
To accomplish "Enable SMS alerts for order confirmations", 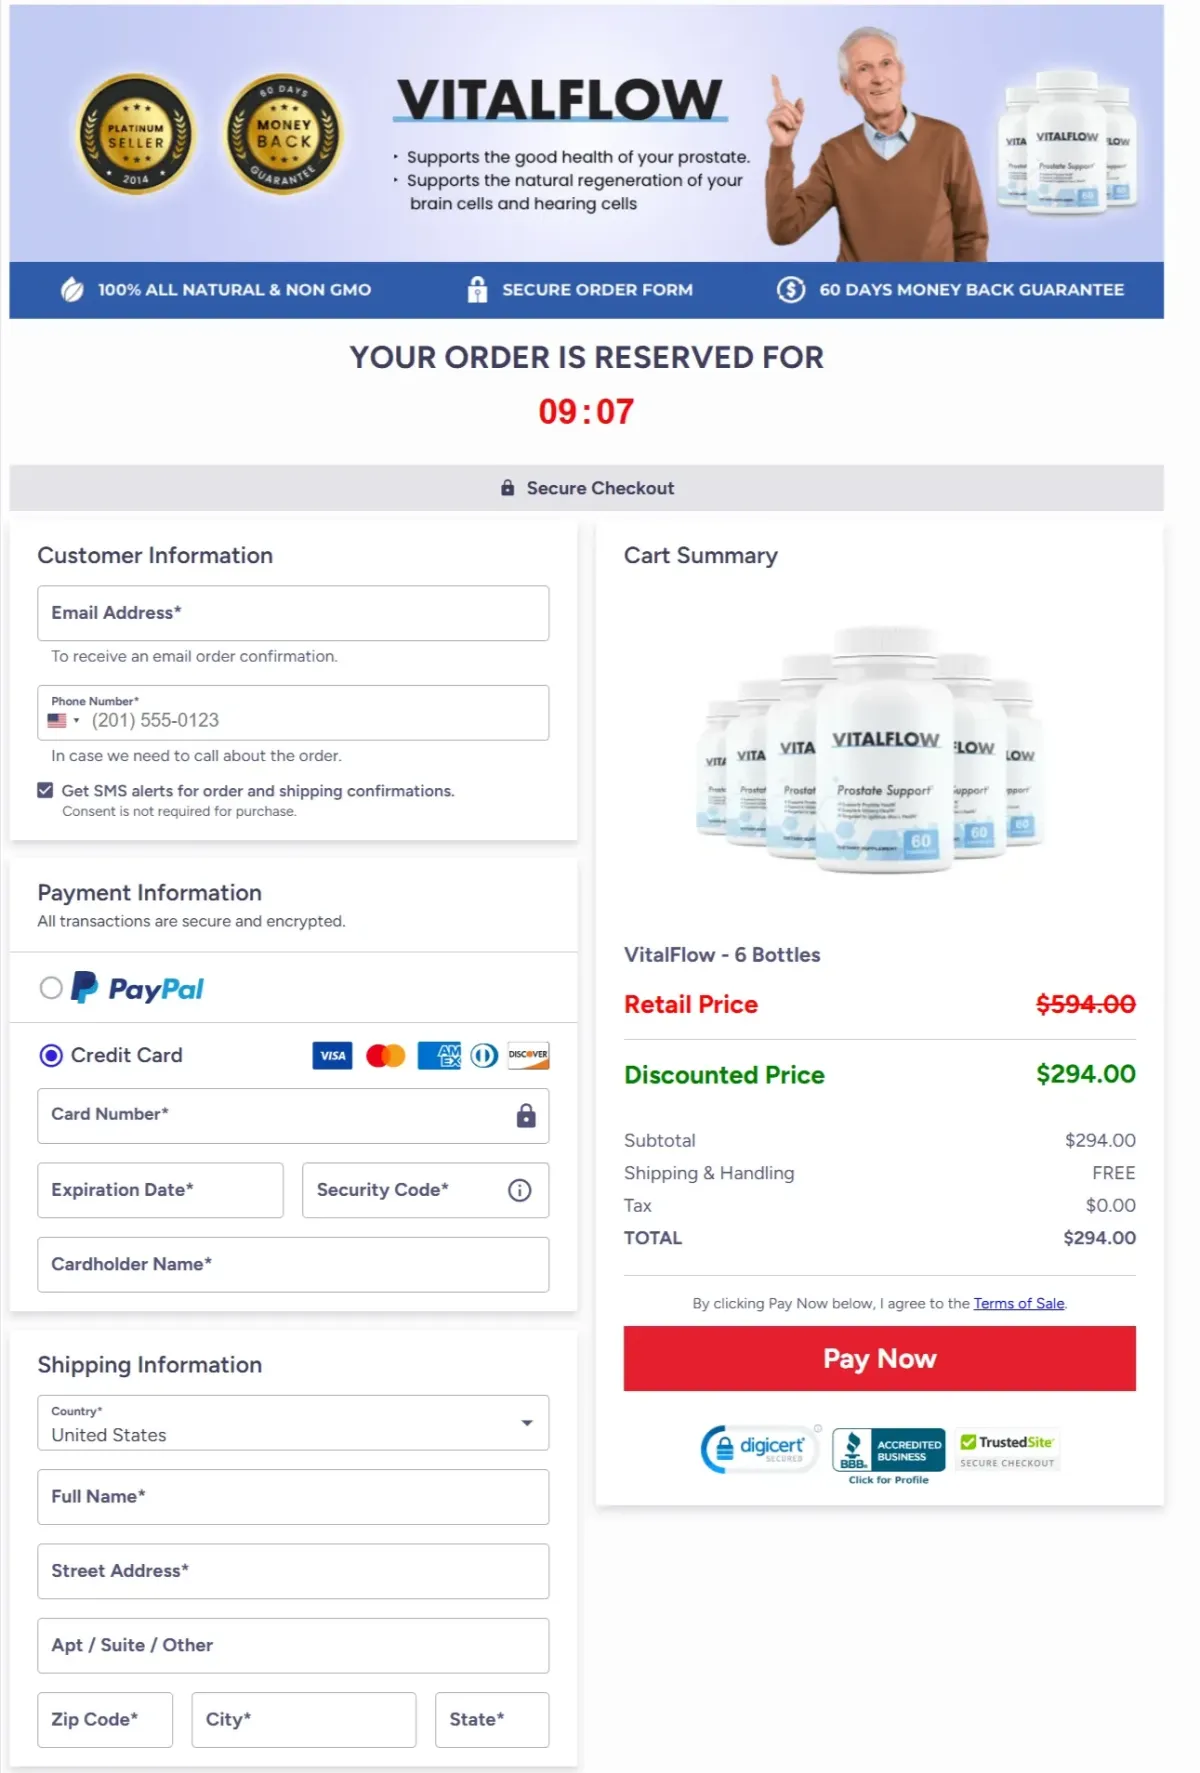I will coord(45,790).
